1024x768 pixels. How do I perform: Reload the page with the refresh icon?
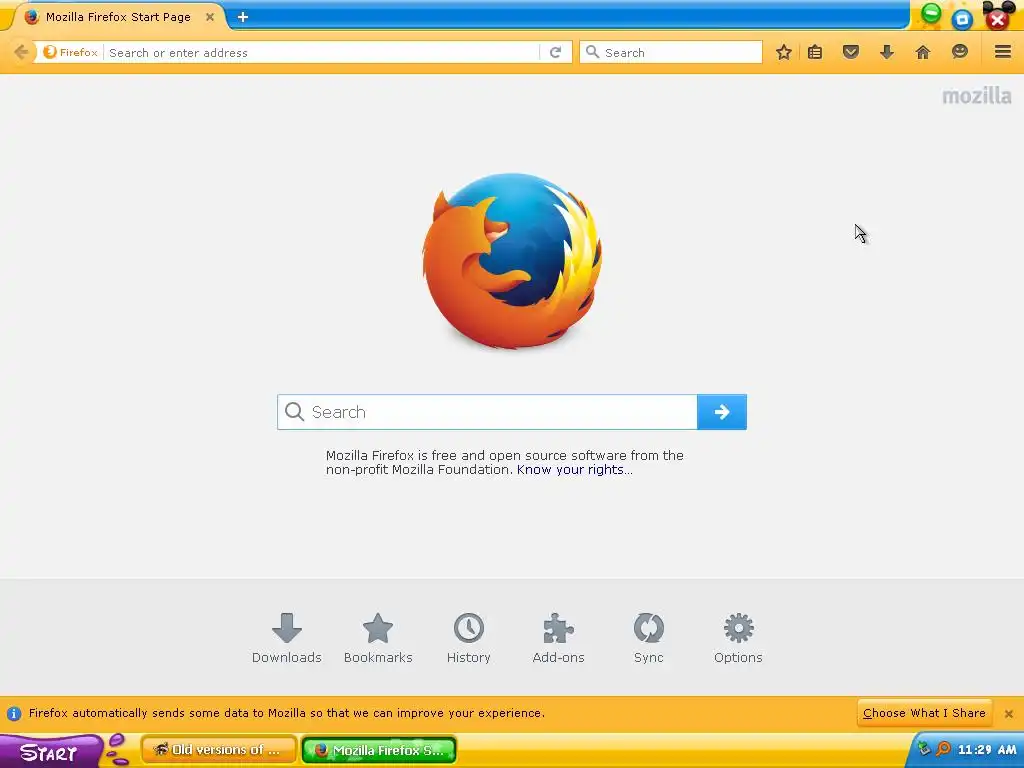point(556,52)
